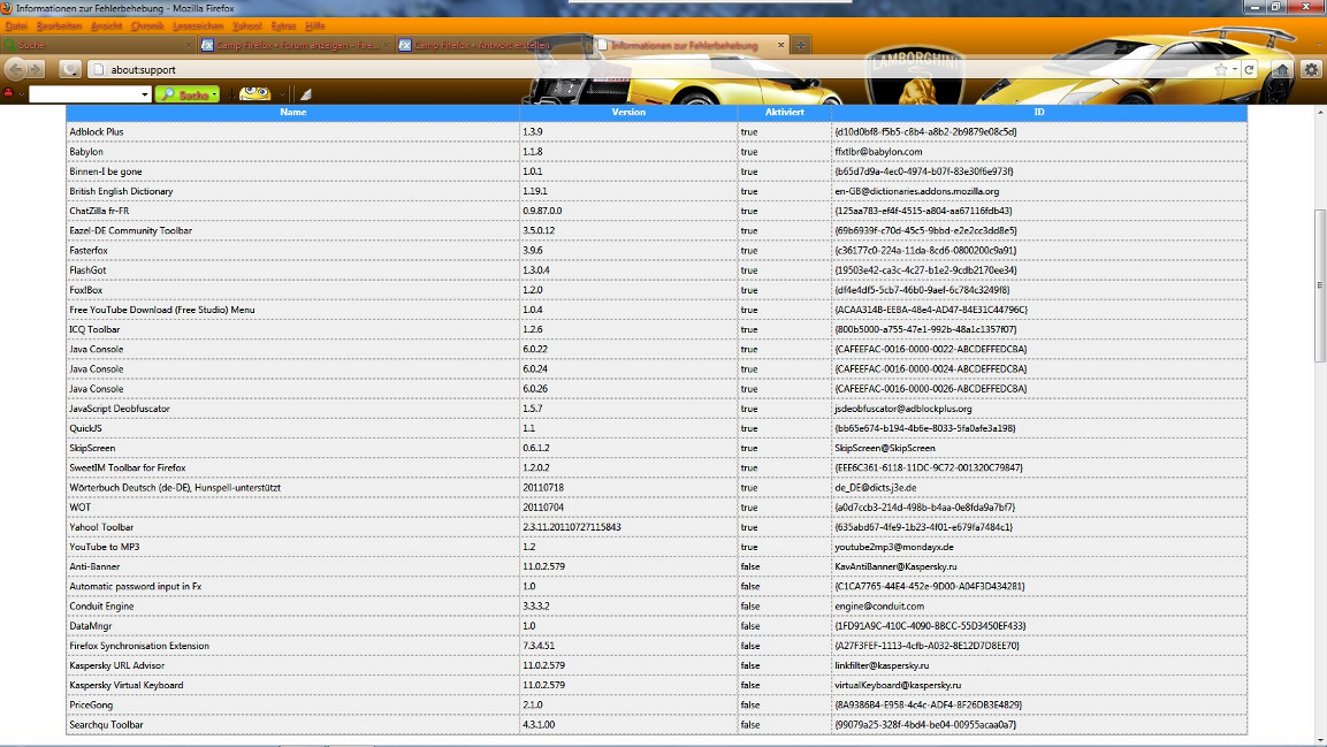Click the 'false' value for Conduit Engine
The image size is (1327, 747).
pyautogui.click(x=750, y=606)
